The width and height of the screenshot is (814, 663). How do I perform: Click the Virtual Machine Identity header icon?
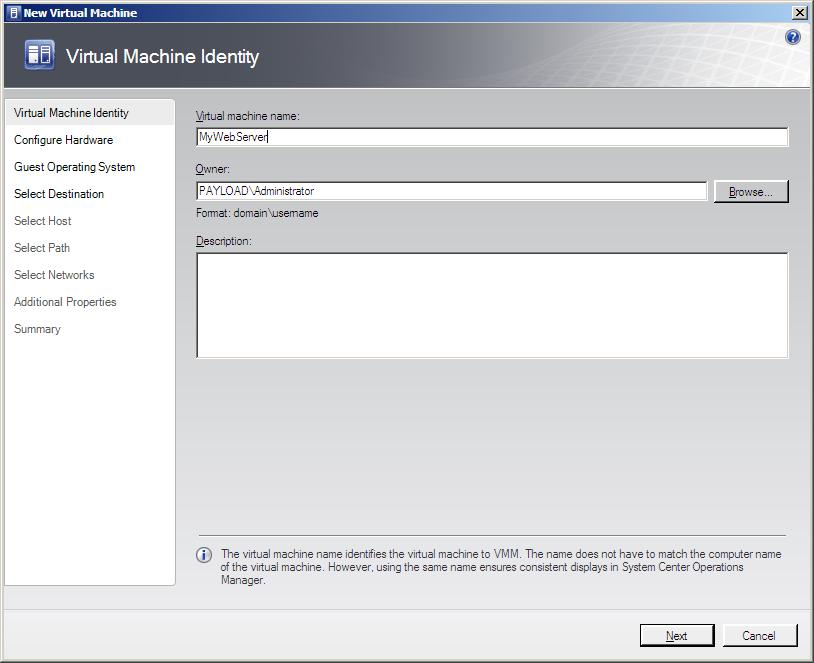tap(39, 55)
